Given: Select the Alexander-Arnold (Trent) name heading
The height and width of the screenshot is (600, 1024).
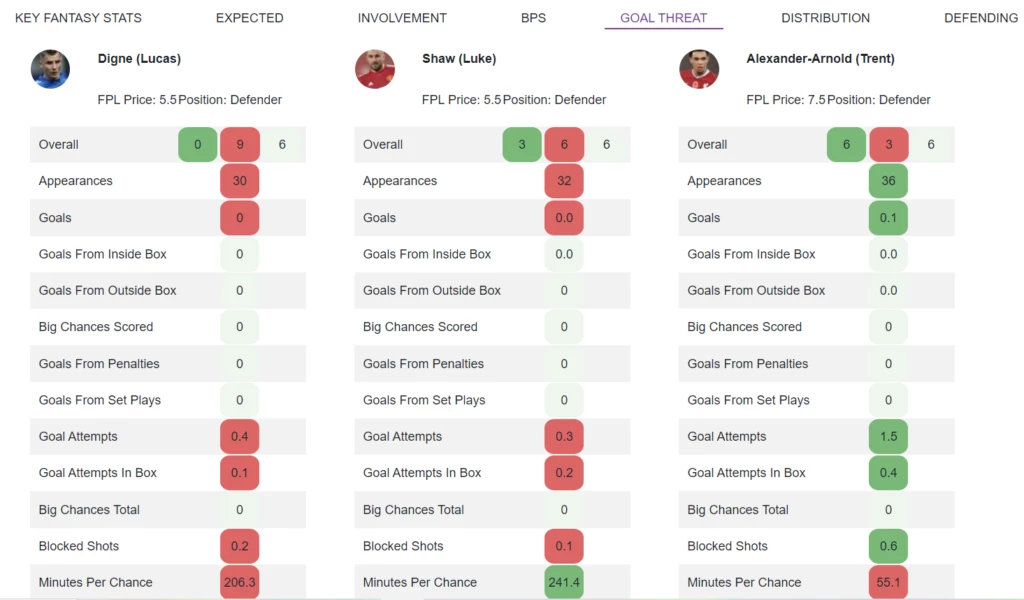Looking at the screenshot, I should coord(820,59).
